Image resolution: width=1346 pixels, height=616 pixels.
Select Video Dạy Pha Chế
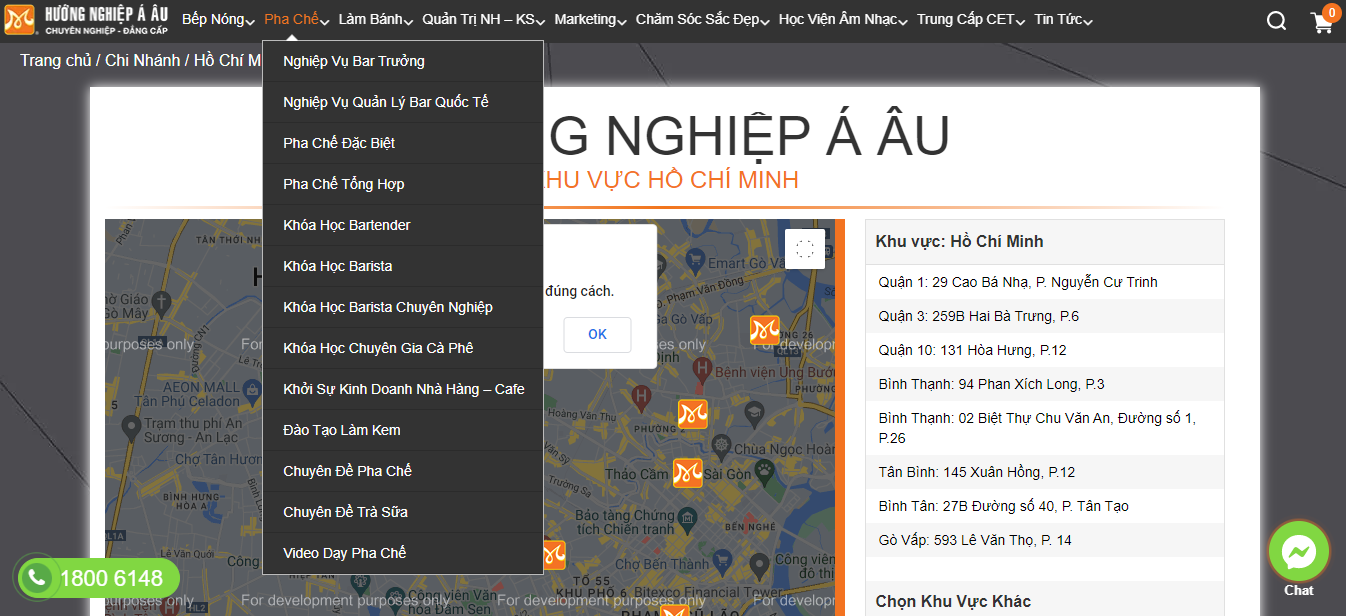click(x=403, y=553)
